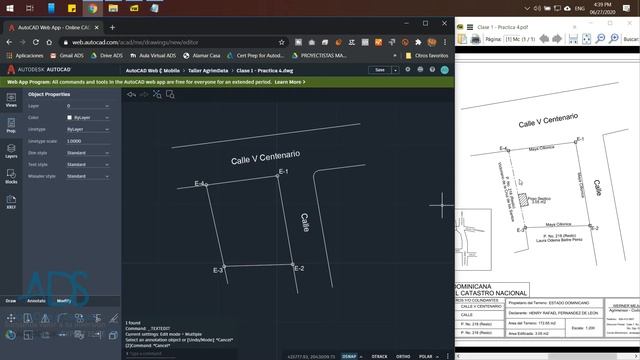This screenshot has width=640, height=360.
Task: Zoom out on the PDF viewer
Action: 600,39
